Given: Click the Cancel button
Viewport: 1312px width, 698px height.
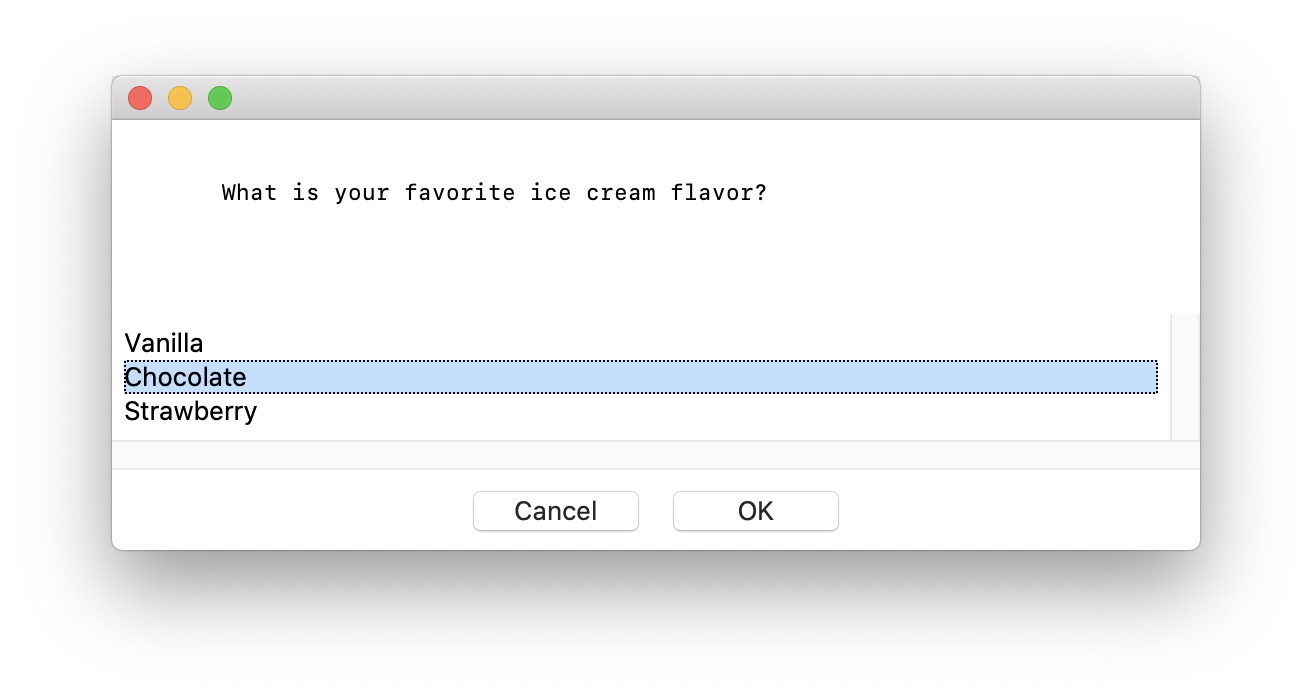Looking at the screenshot, I should 555,511.
